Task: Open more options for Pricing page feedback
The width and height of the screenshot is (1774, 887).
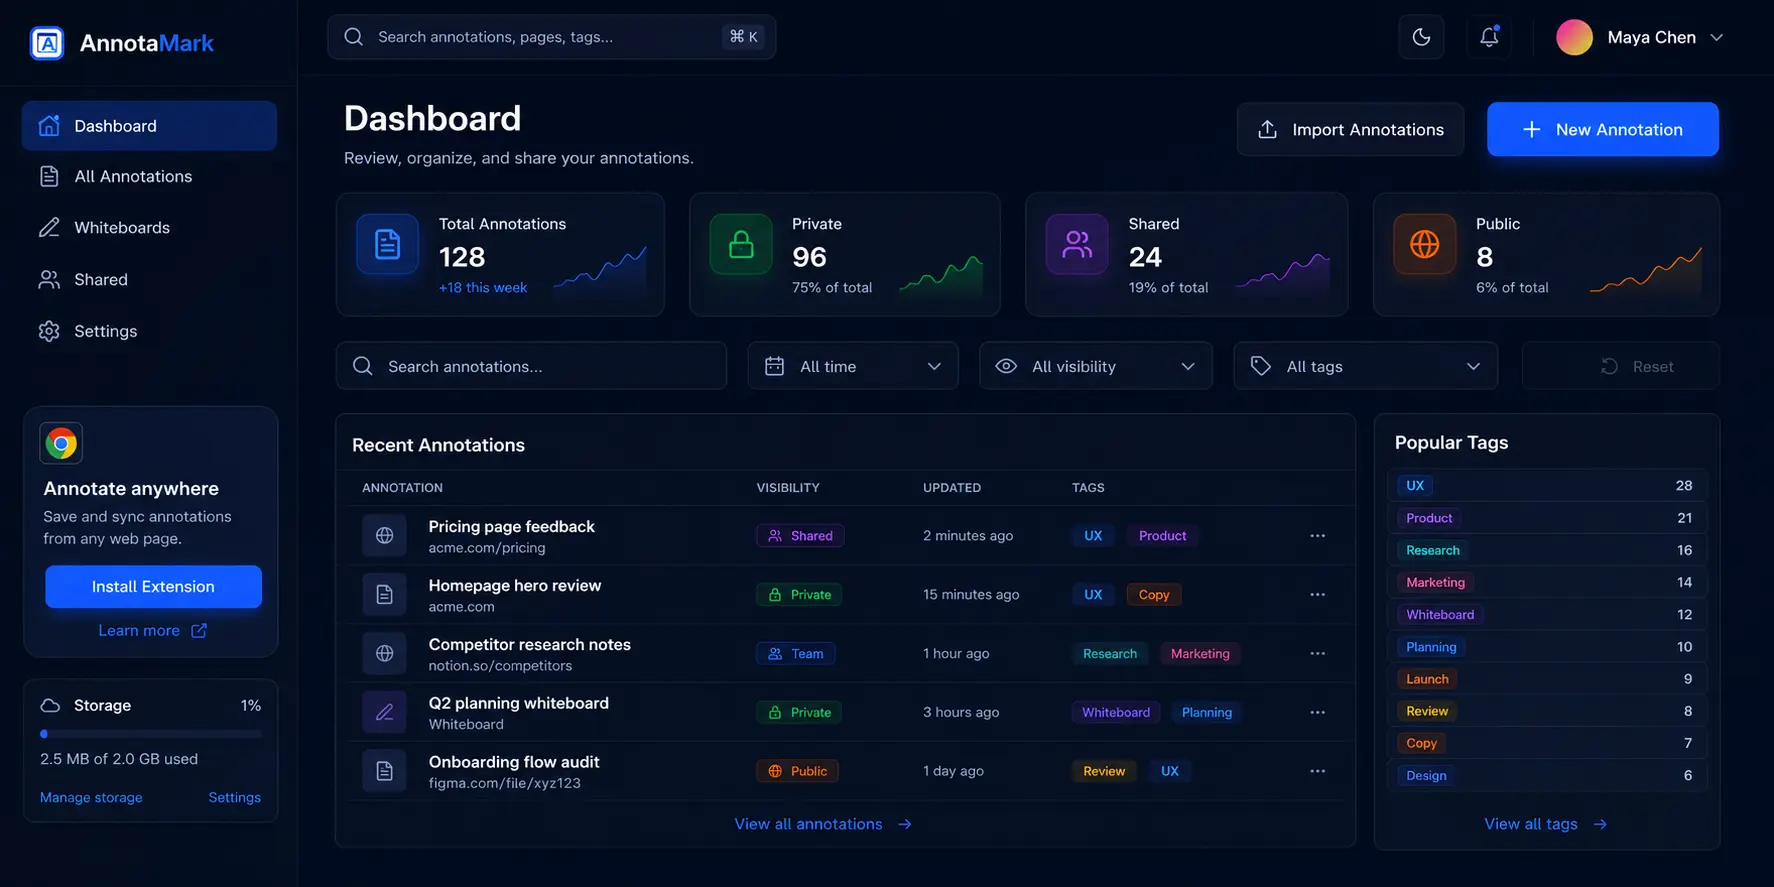Action: point(1317,536)
